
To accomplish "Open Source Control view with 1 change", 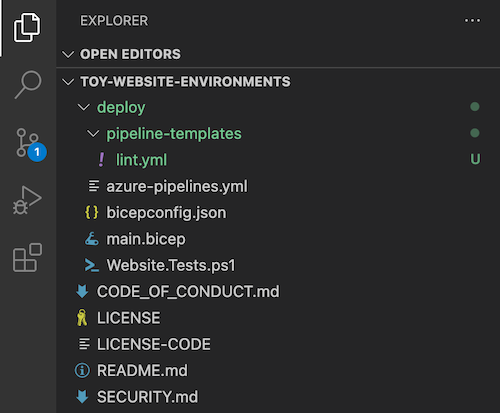I will point(31,144).
